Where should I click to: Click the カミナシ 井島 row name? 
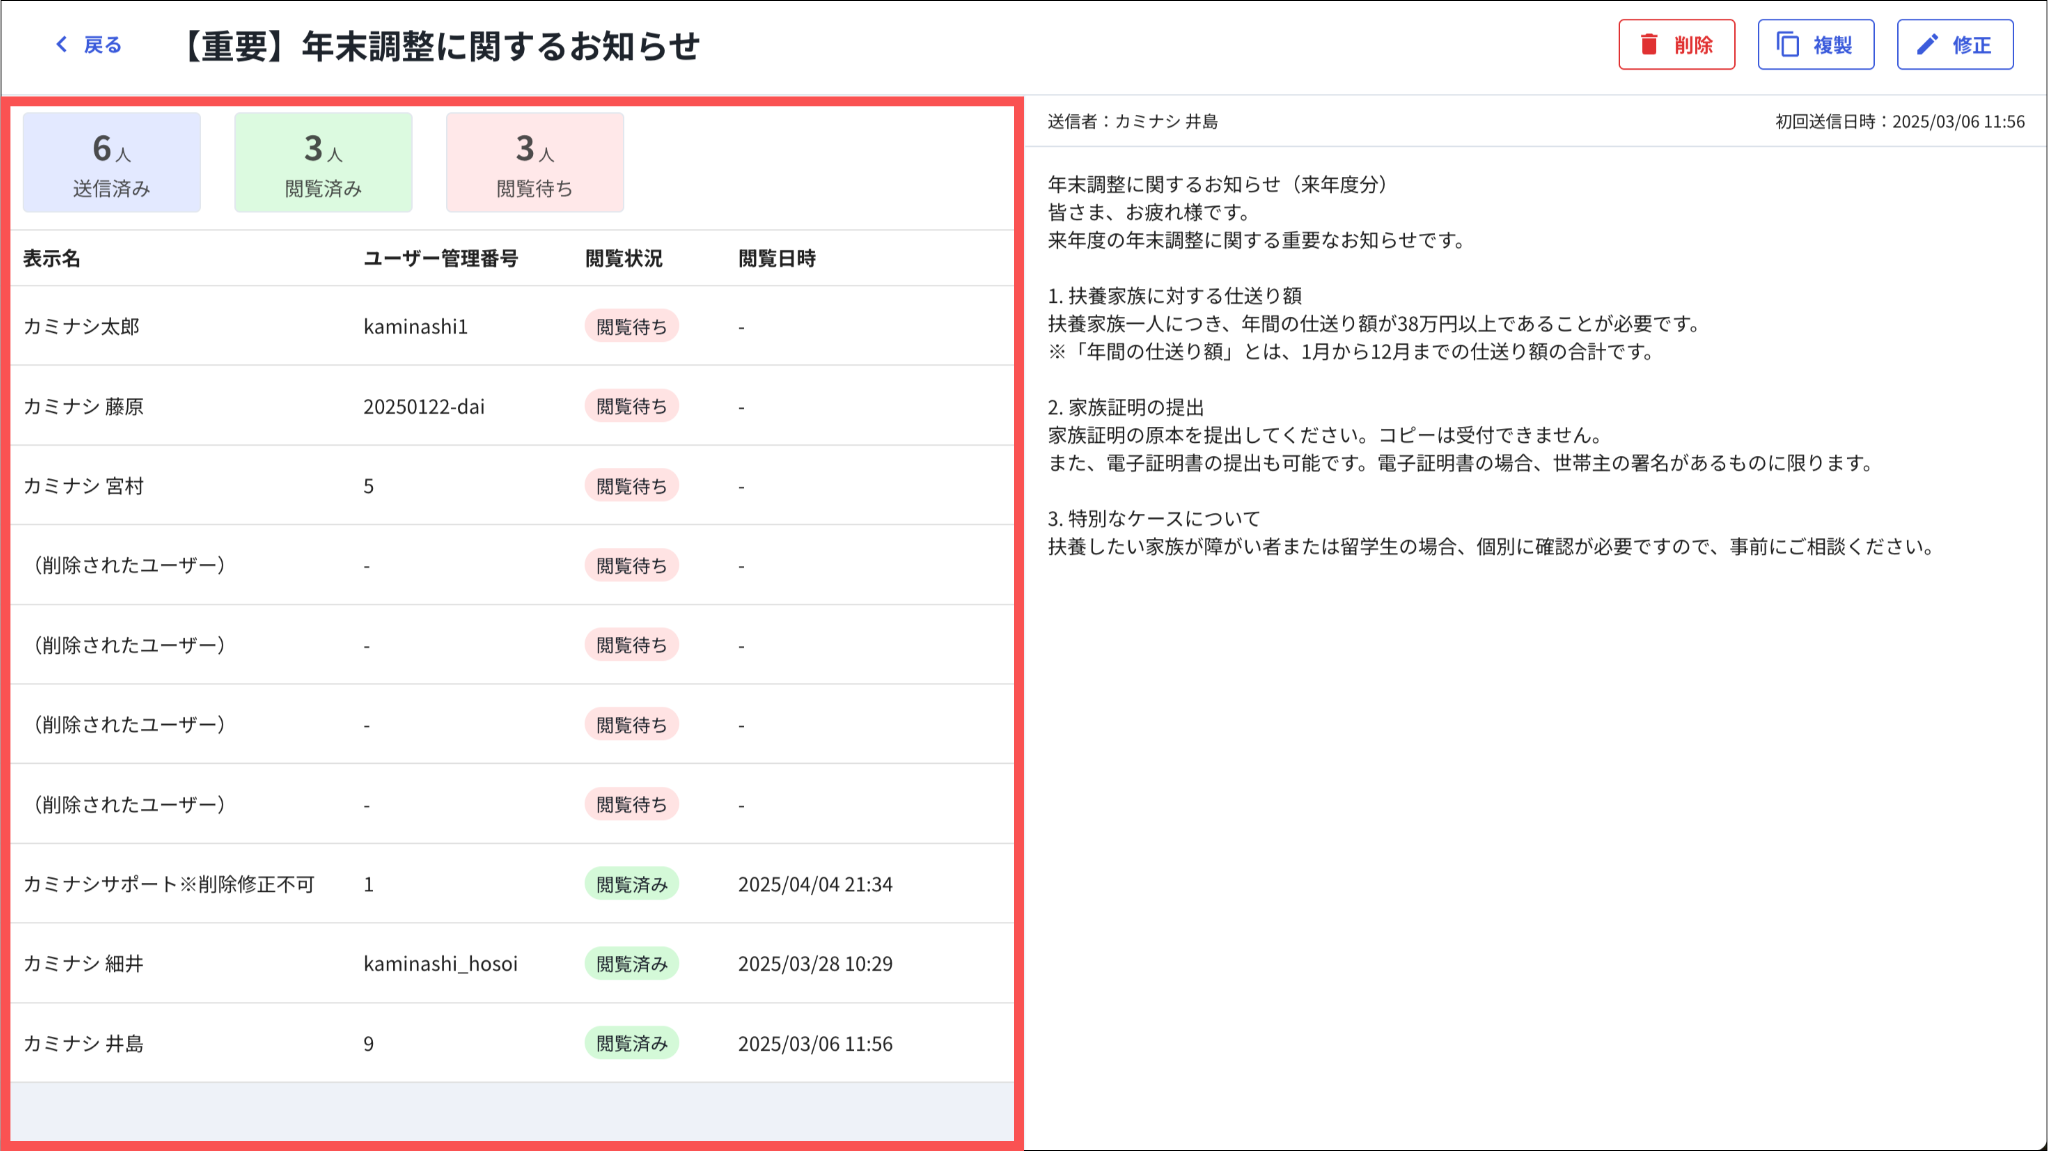[84, 1044]
